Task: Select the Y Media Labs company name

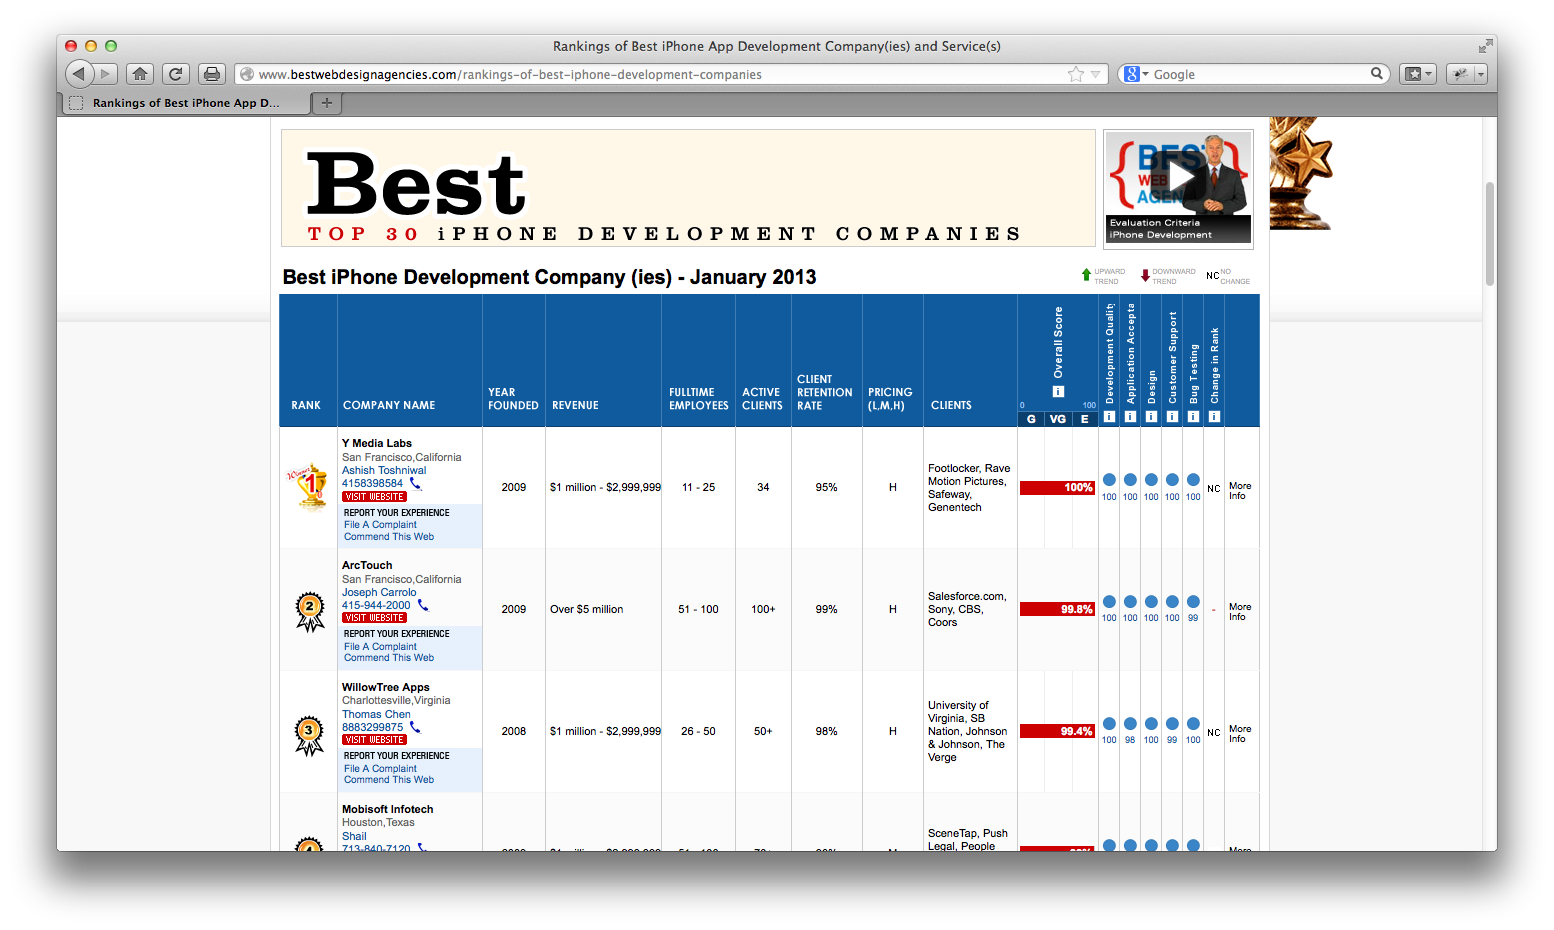Action: click(x=377, y=443)
